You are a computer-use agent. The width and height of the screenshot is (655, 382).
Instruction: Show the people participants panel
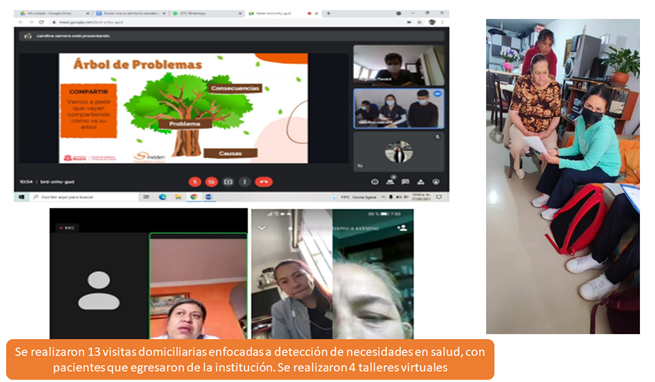pos(390,182)
